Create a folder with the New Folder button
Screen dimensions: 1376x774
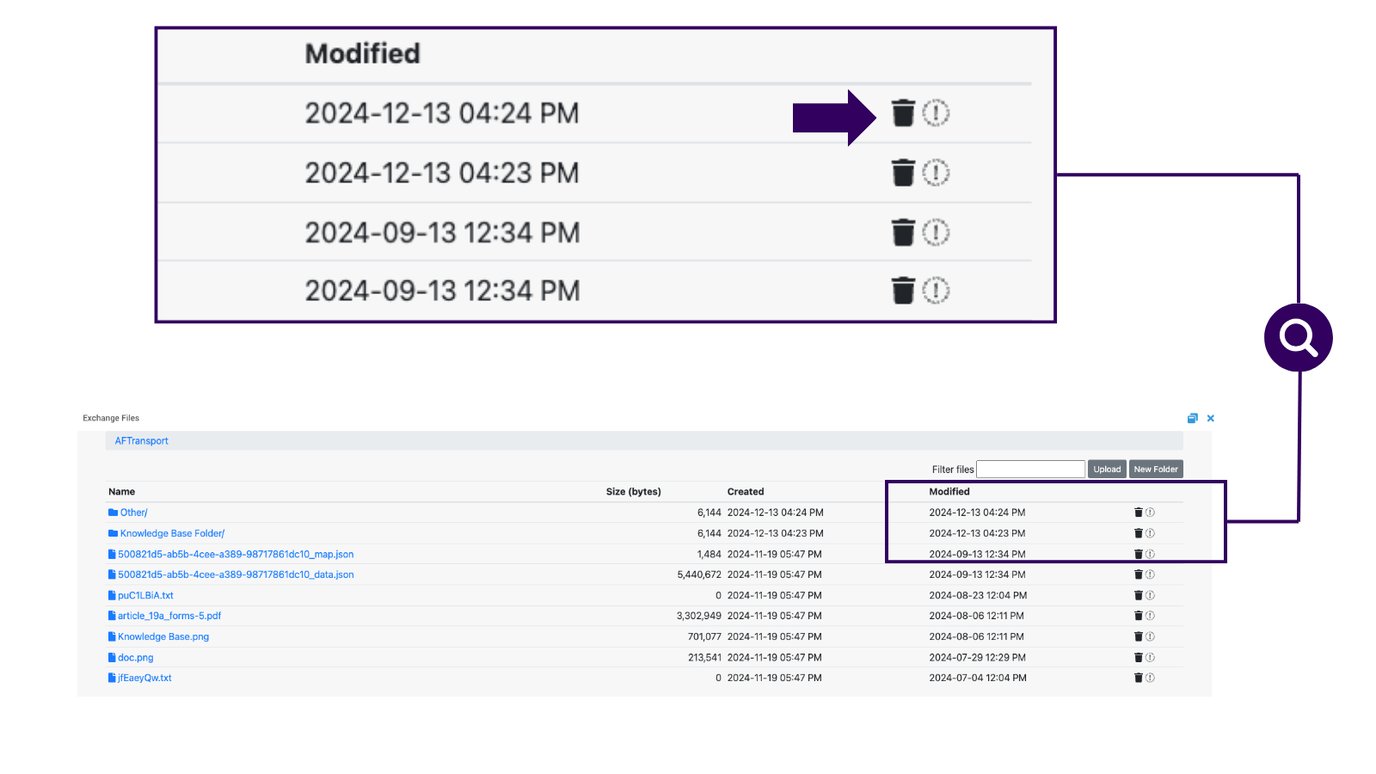[x=1155, y=468]
